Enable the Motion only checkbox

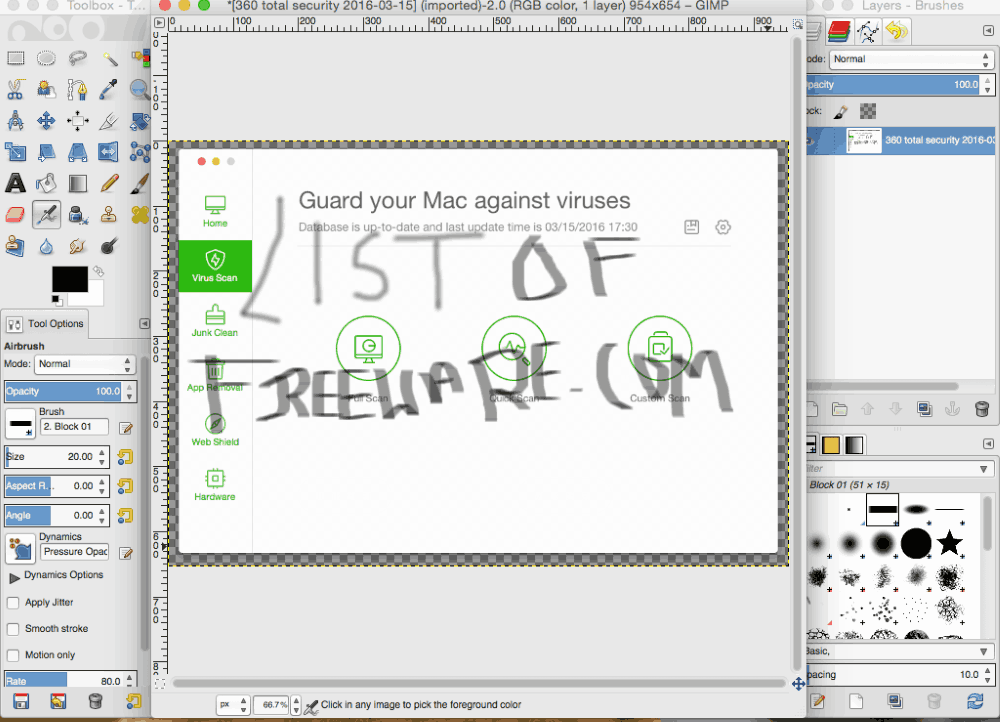13,655
